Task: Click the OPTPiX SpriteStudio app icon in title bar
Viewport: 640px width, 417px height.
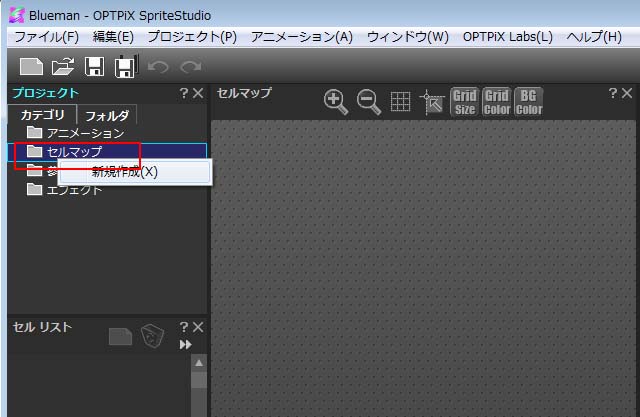Action: pyautogui.click(x=17, y=15)
